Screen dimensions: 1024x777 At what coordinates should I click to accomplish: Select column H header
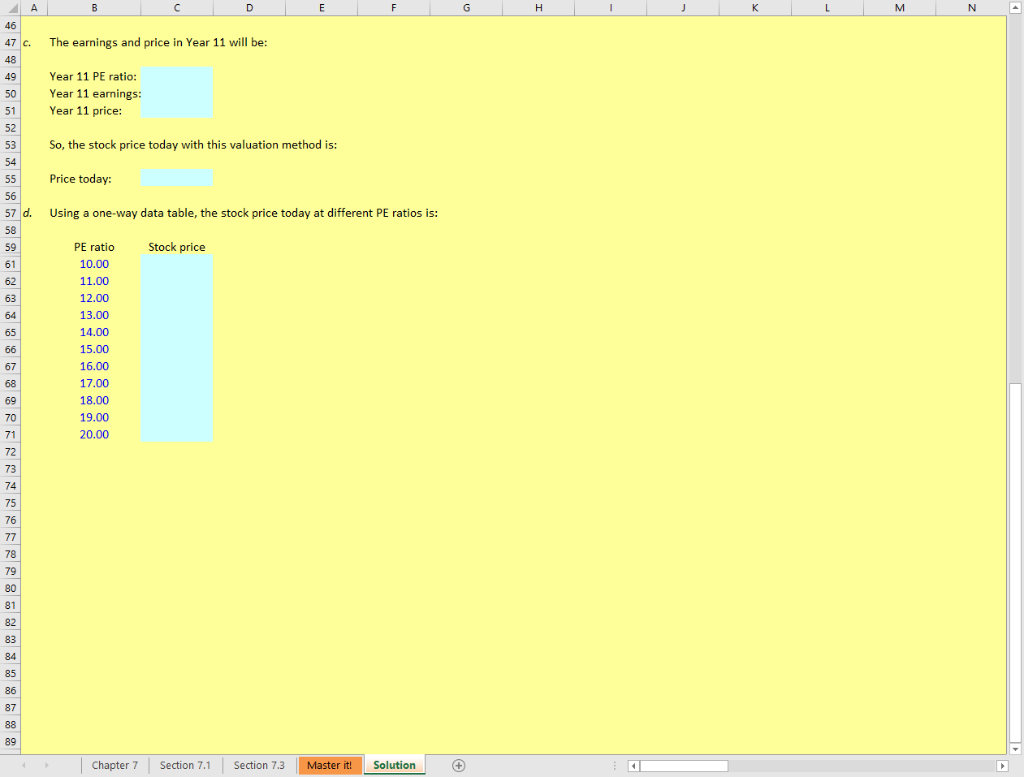[x=539, y=8]
